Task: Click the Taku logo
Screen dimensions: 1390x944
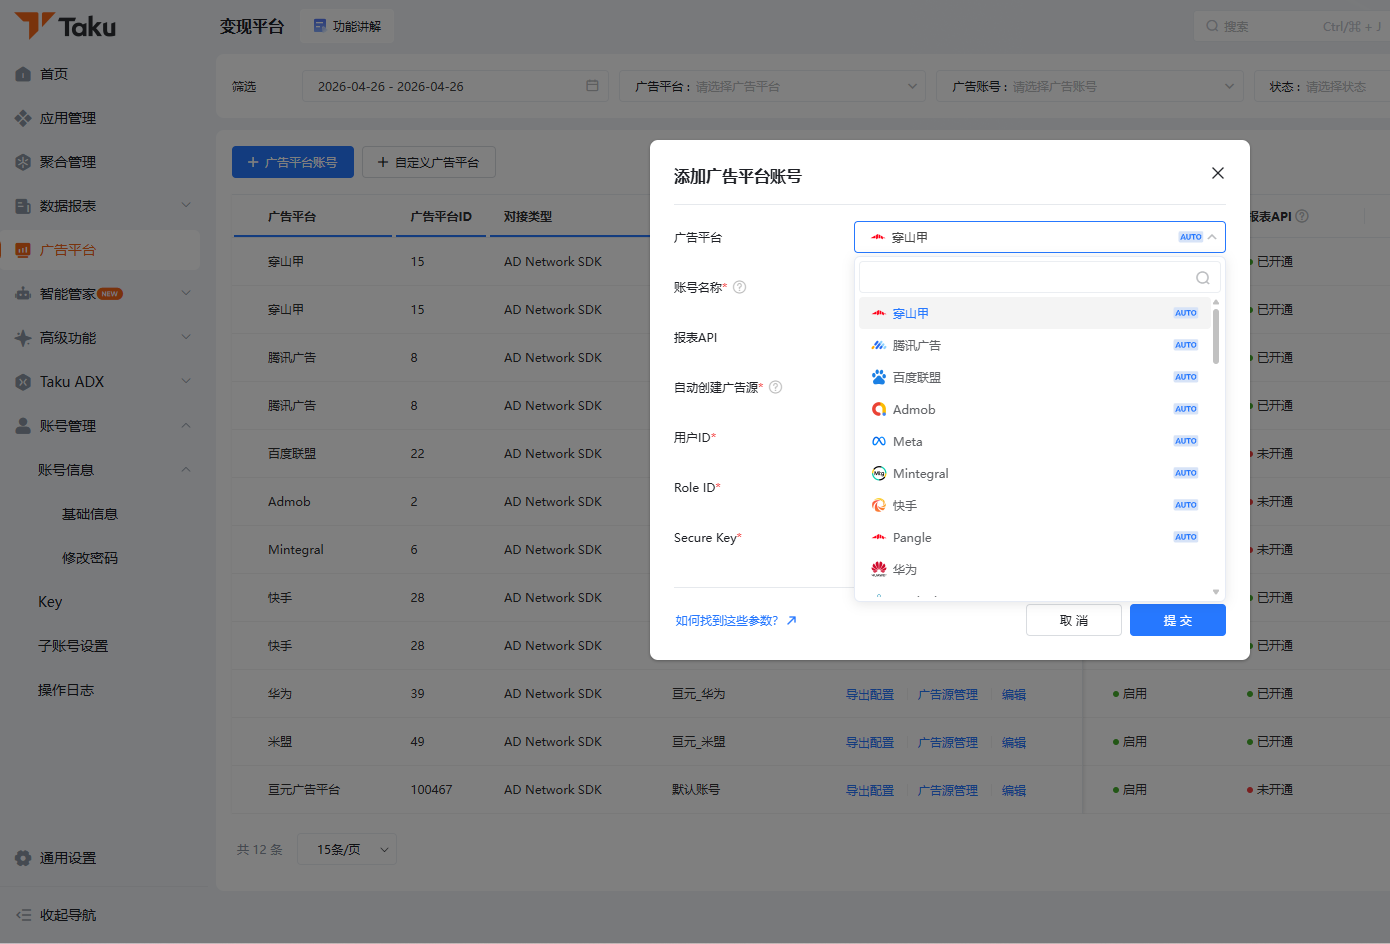Action: 66,26
